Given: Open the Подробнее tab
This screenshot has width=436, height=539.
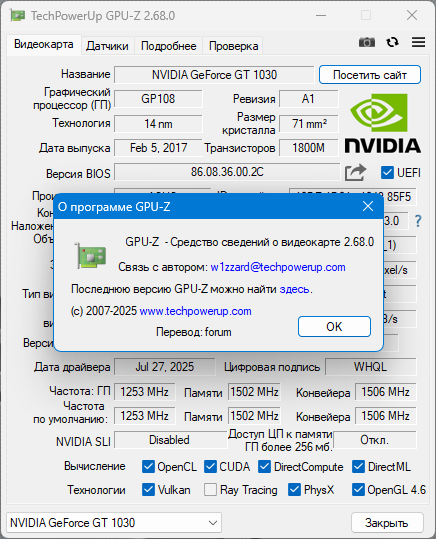Looking at the screenshot, I should click(x=168, y=46).
